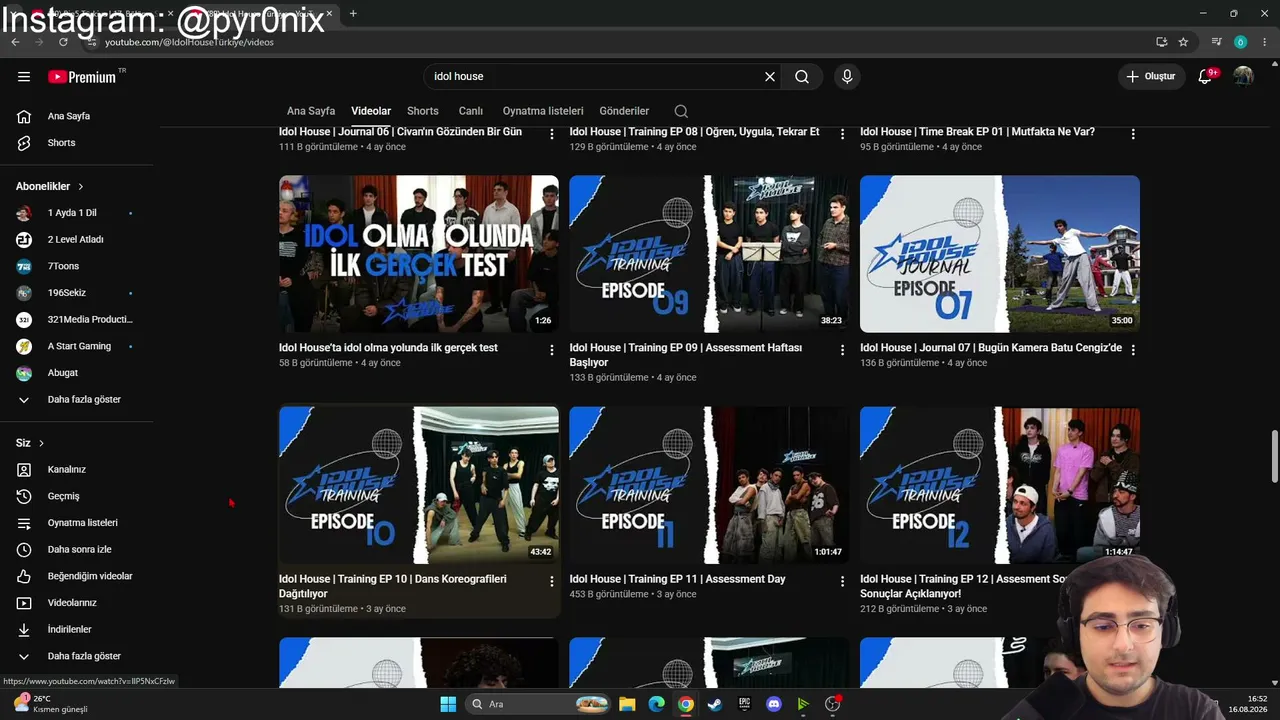Open the A Start Gaming subscription
Viewport: 1280px width, 720px height.
tap(77, 346)
